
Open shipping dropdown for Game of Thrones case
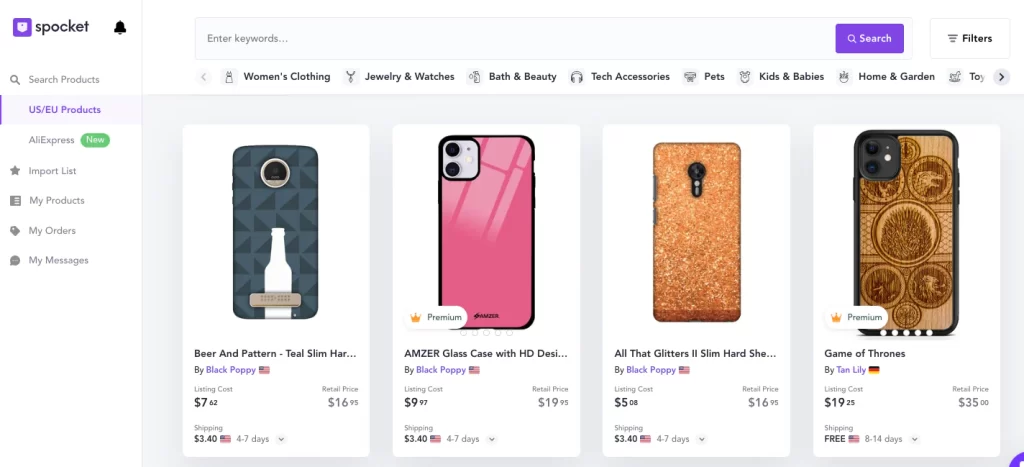click(915, 439)
